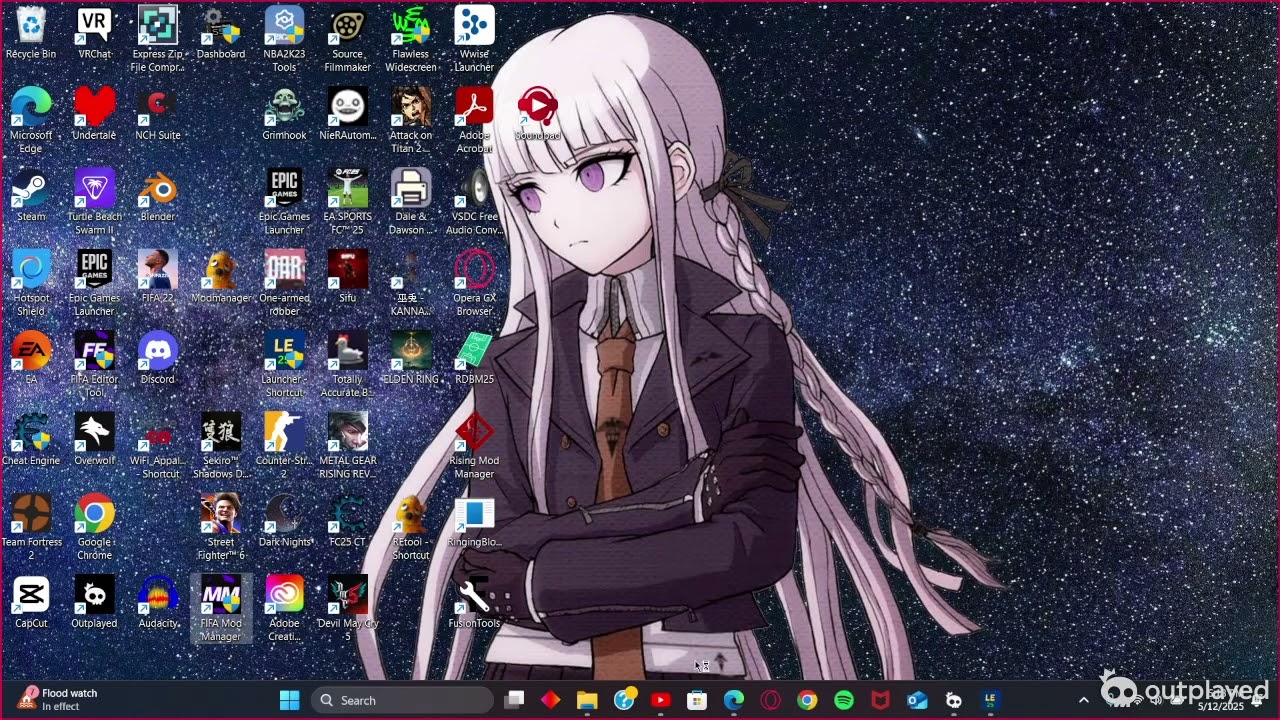The image size is (1280, 720).
Task: Open the Rising Mod Manager shortcut
Action: point(474,445)
